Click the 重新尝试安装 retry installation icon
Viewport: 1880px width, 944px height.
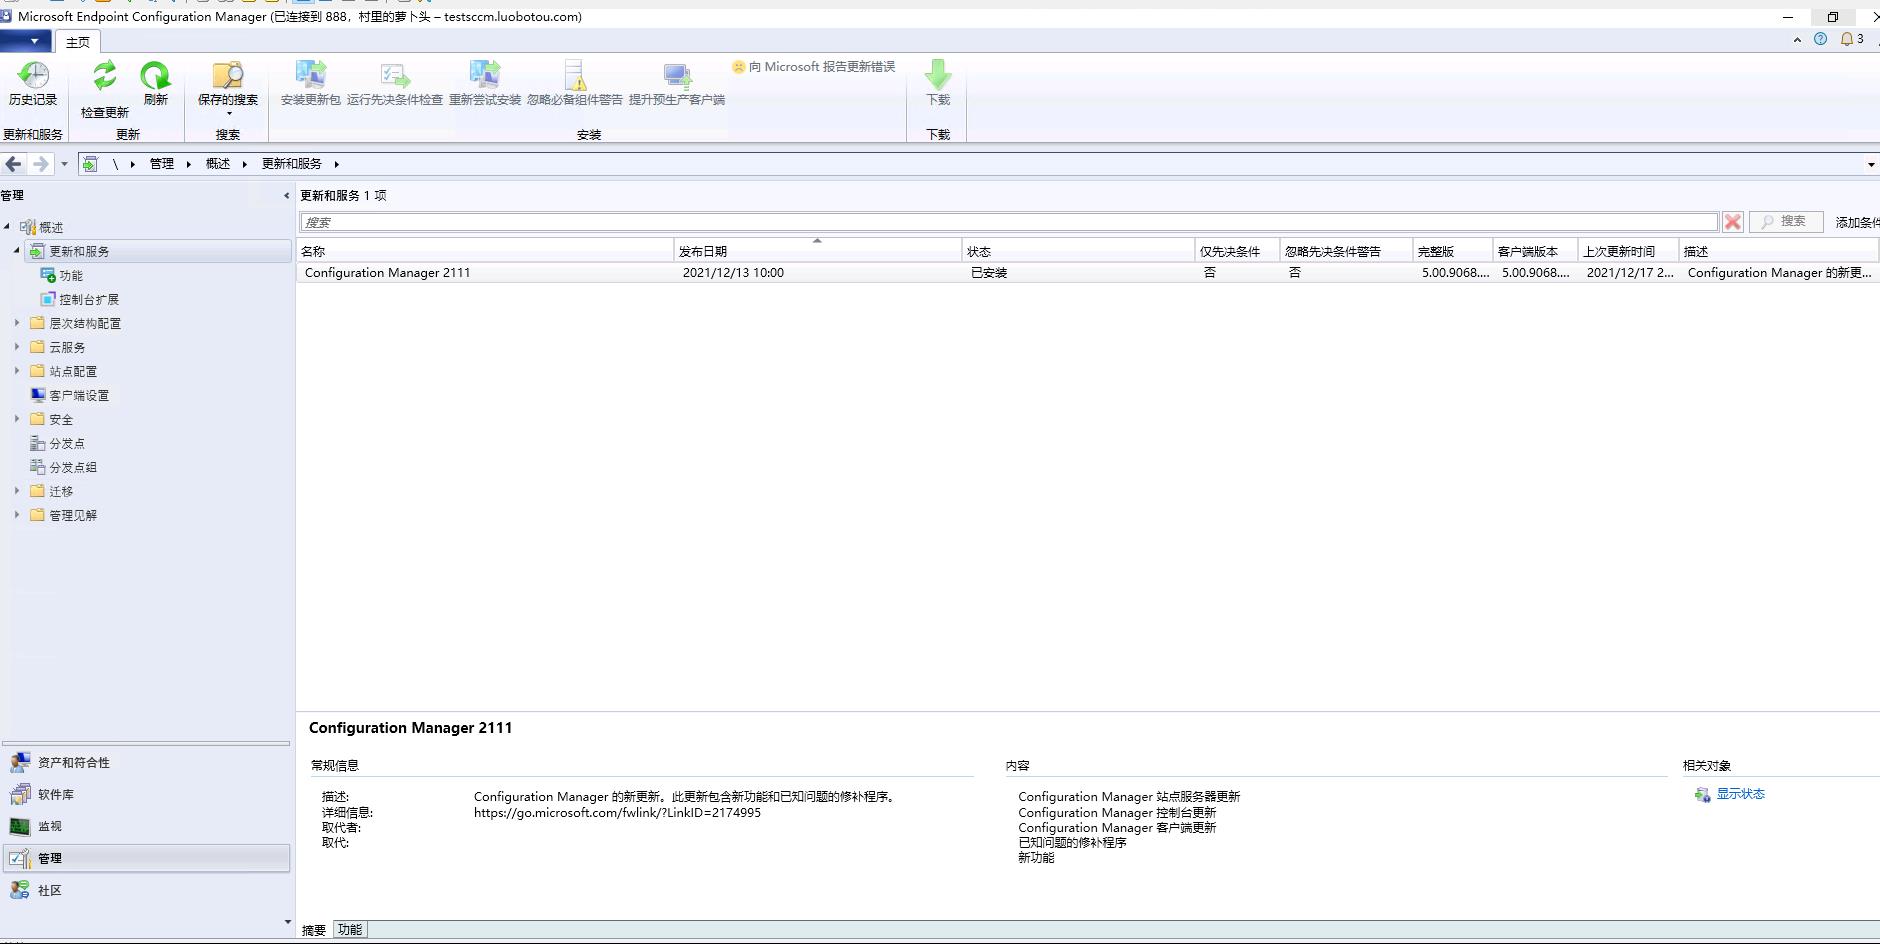tap(485, 76)
